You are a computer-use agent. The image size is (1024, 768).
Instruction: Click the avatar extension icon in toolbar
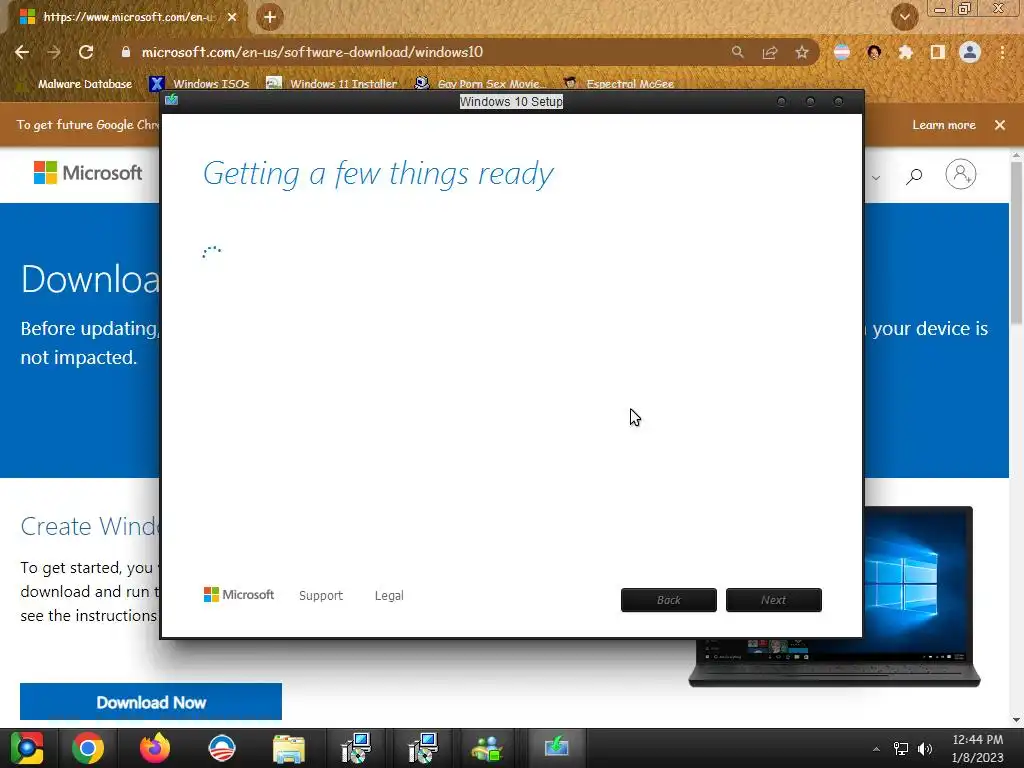(874, 52)
